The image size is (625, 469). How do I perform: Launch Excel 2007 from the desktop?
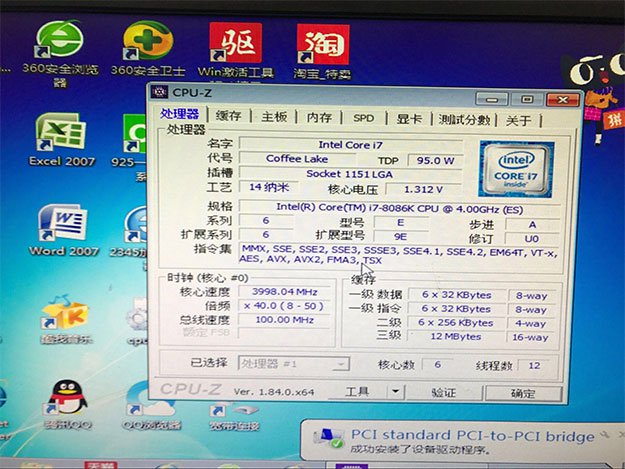point(61,134)
